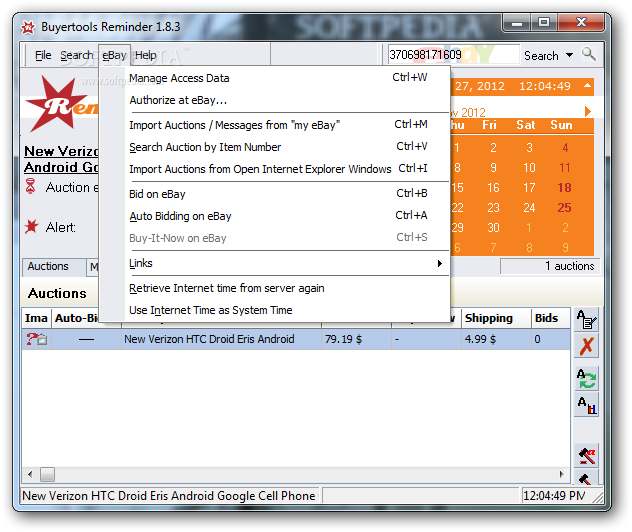Click the 4.99 $ shipping cell
This screenshot has width=632, height=532.
496,339
